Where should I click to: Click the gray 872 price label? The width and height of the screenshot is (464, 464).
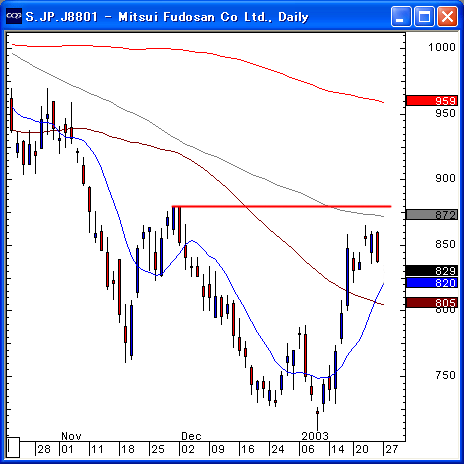click(432, 214)
